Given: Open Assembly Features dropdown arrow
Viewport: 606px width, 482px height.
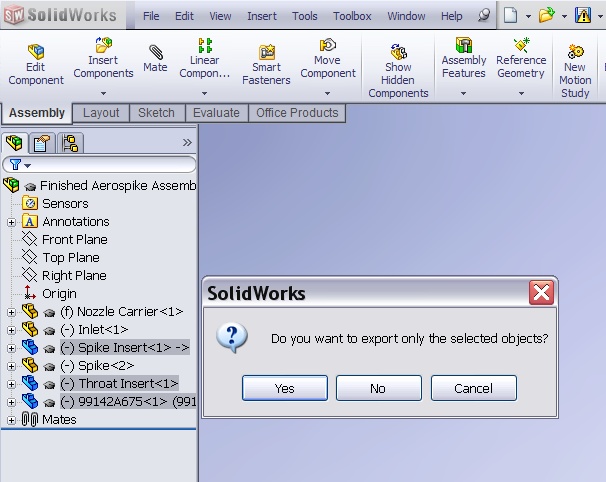Looking at the screenshot, I should click(x=463, y=93).
